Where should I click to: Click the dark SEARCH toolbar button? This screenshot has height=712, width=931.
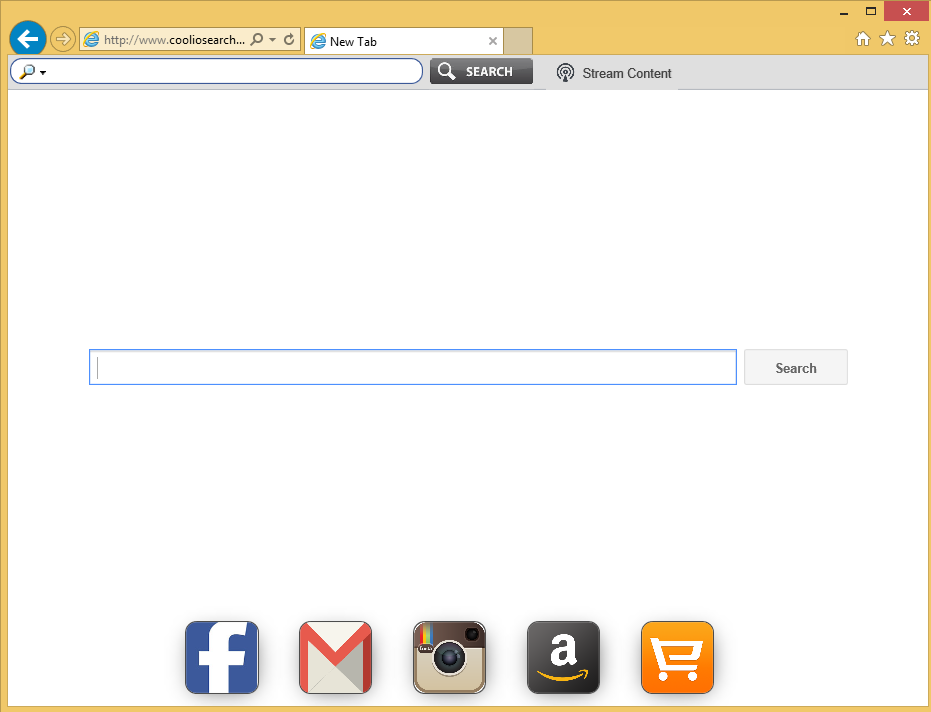(482, 71)
